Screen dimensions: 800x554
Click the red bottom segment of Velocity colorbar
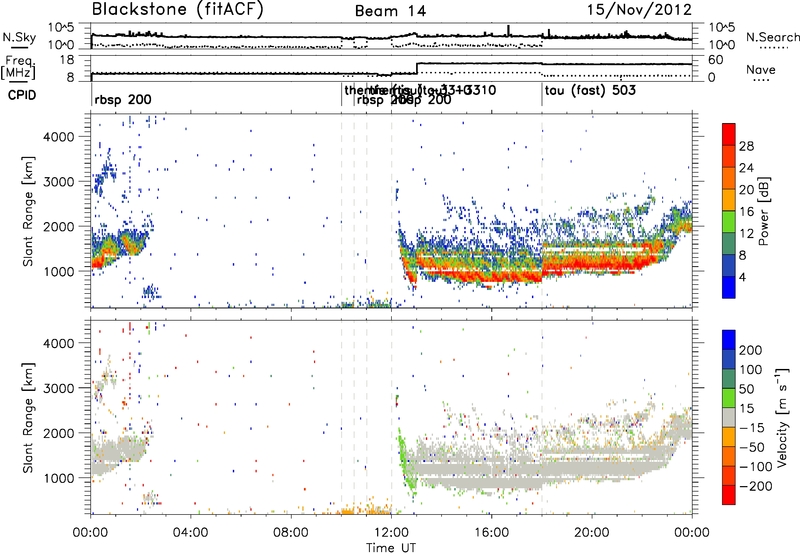coord(729,495)
